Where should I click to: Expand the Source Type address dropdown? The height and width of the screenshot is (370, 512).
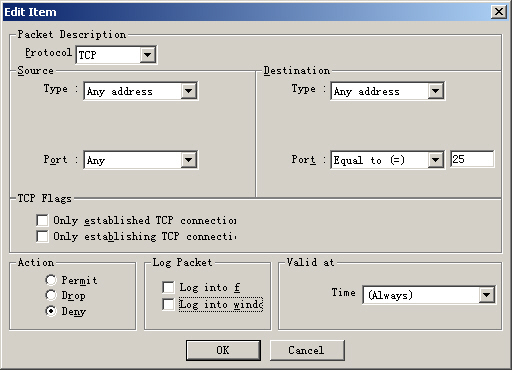tap(140, 91)
